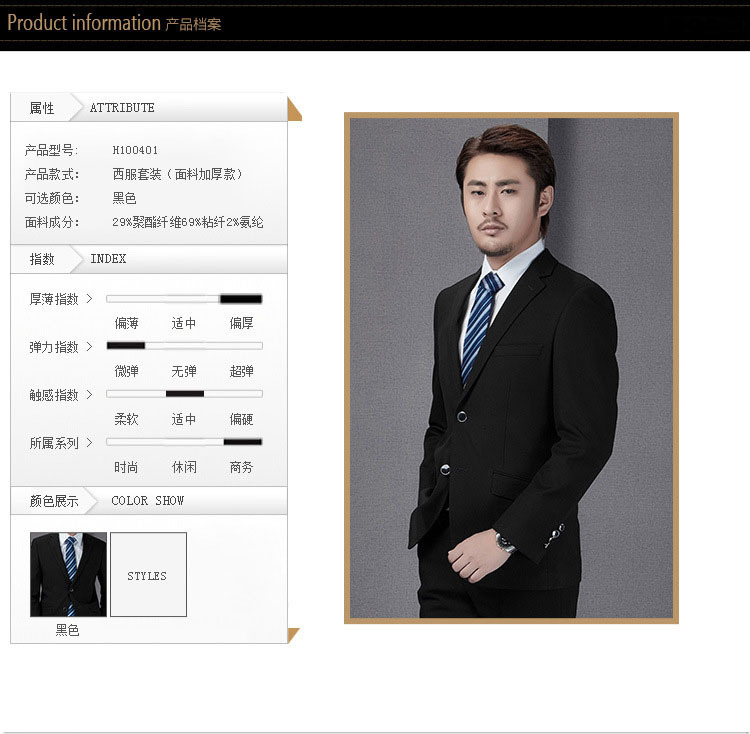Click the 西服套装（面料加厚款） style text
The height and width of the screenshot is (734, 750).
177,174
